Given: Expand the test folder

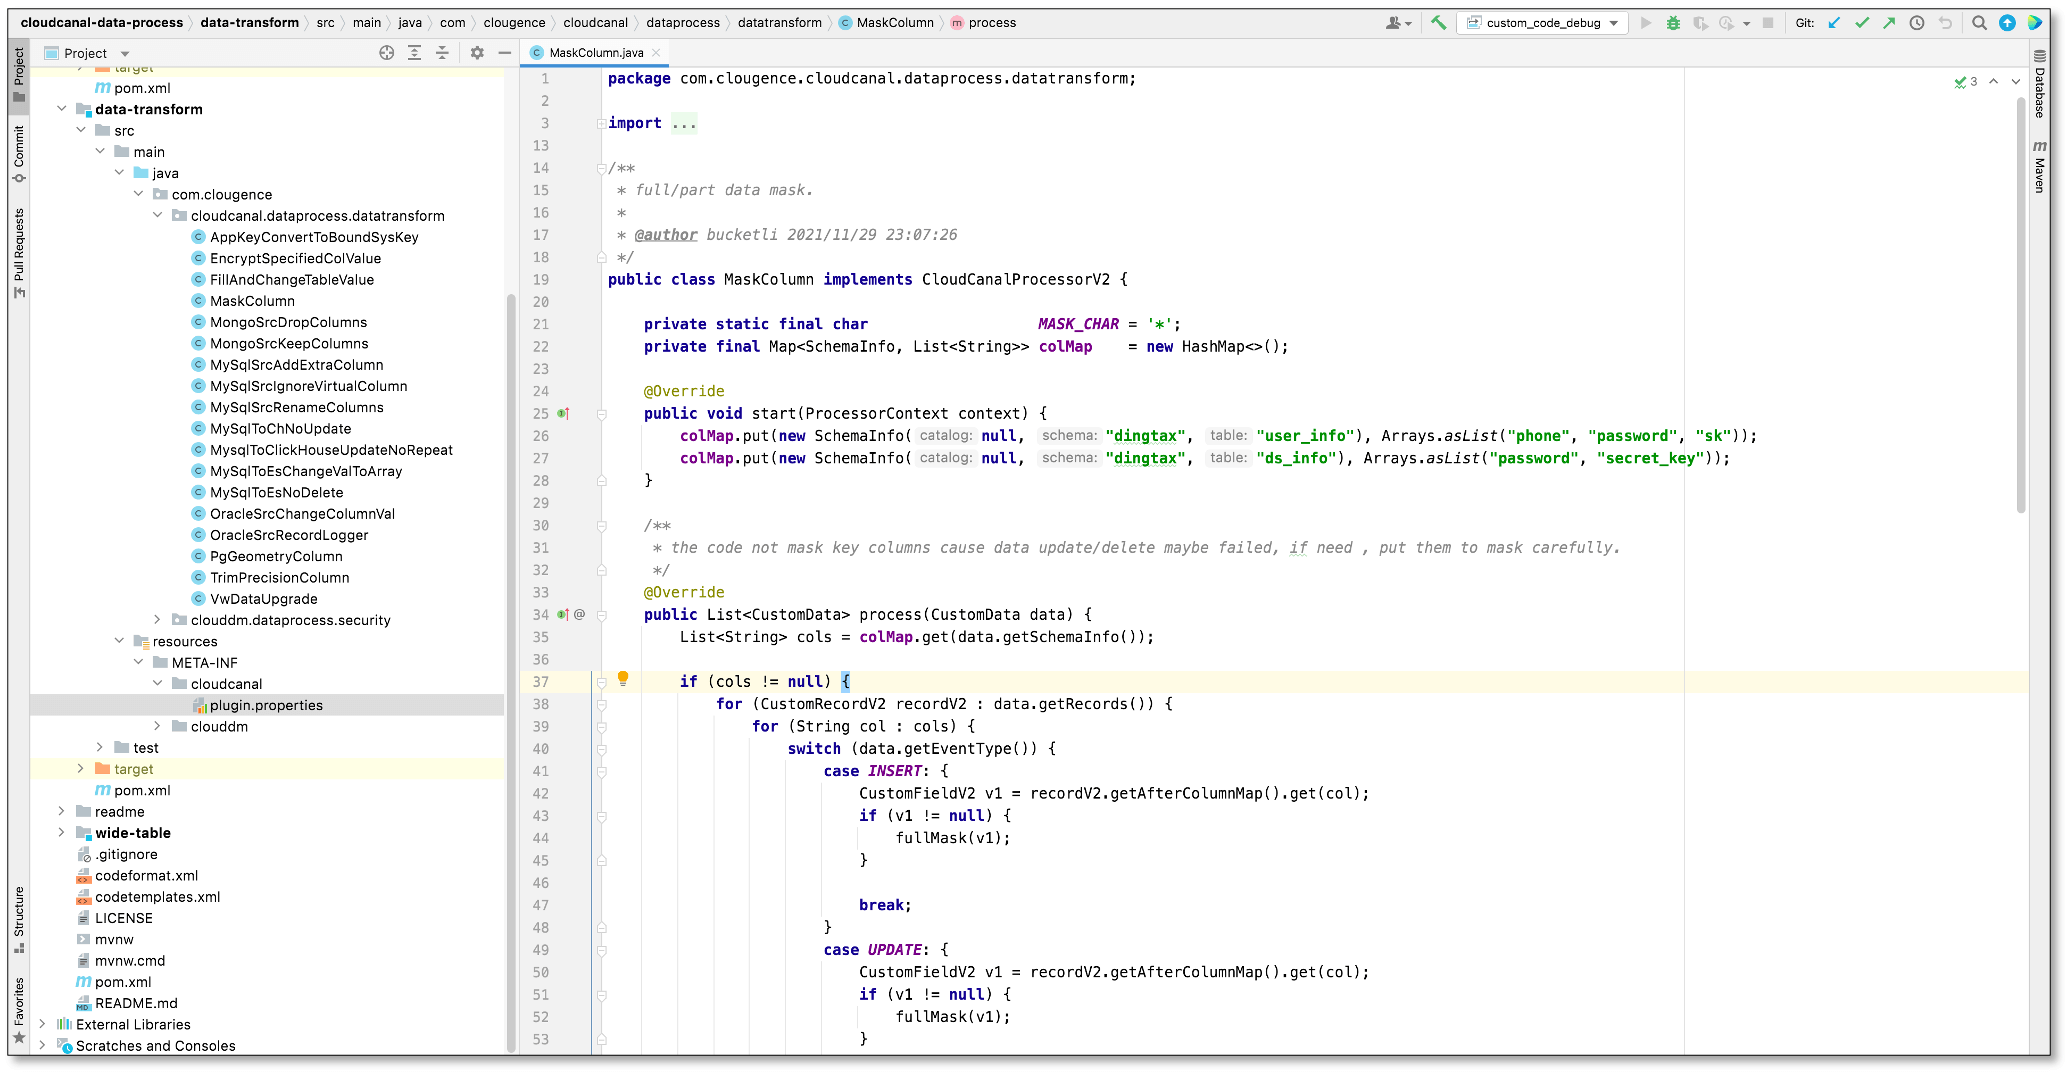Looking at the screenshot, I should (x=100, y=747).
